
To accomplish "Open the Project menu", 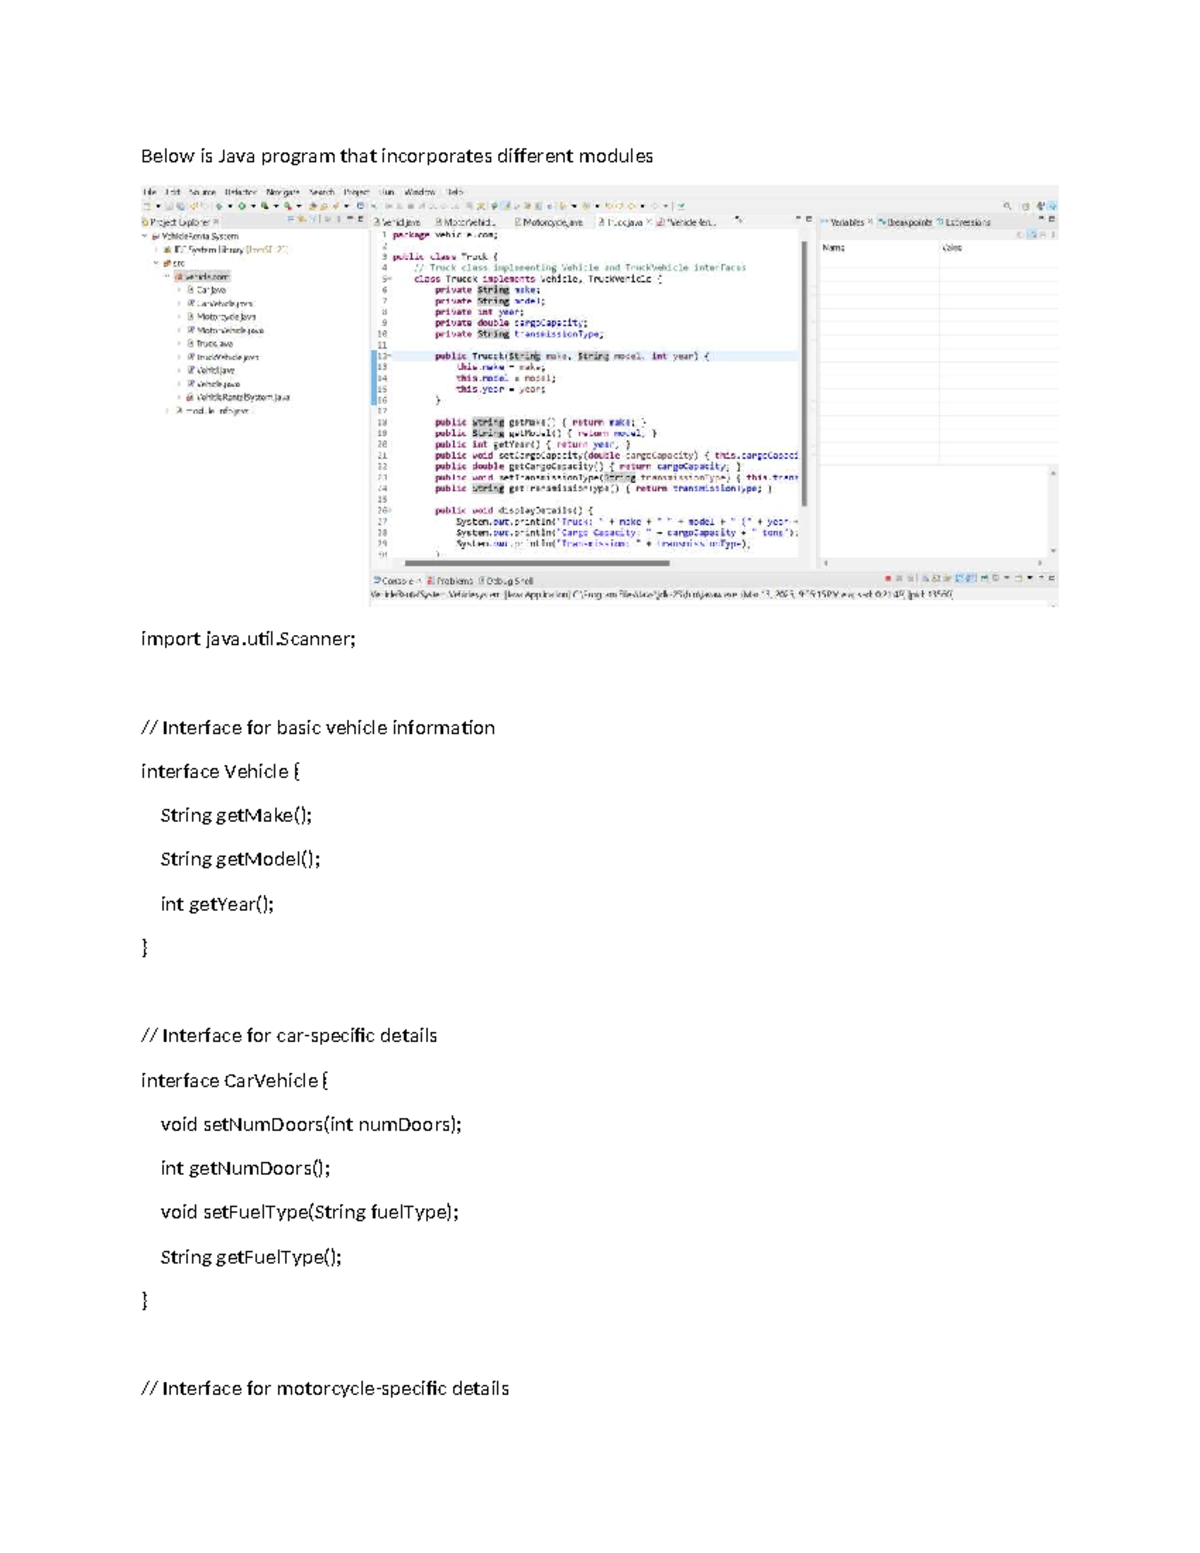I will pyautogui.click(x=357, y=192).
